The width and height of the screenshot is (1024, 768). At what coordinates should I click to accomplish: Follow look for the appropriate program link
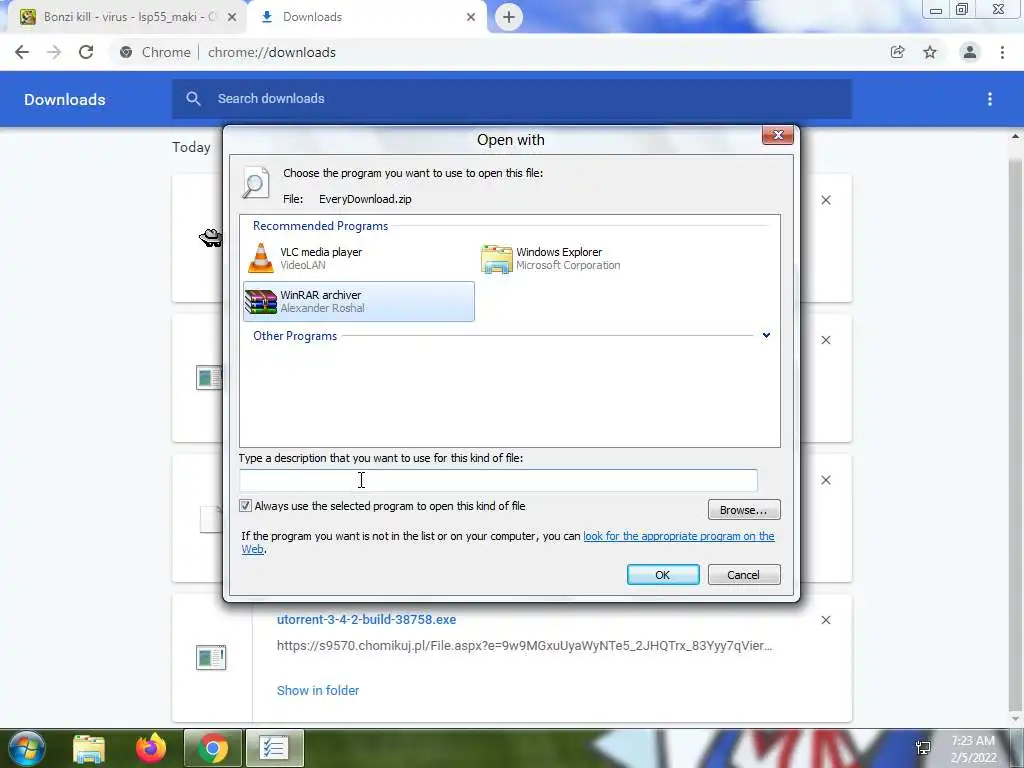(679, 536)
